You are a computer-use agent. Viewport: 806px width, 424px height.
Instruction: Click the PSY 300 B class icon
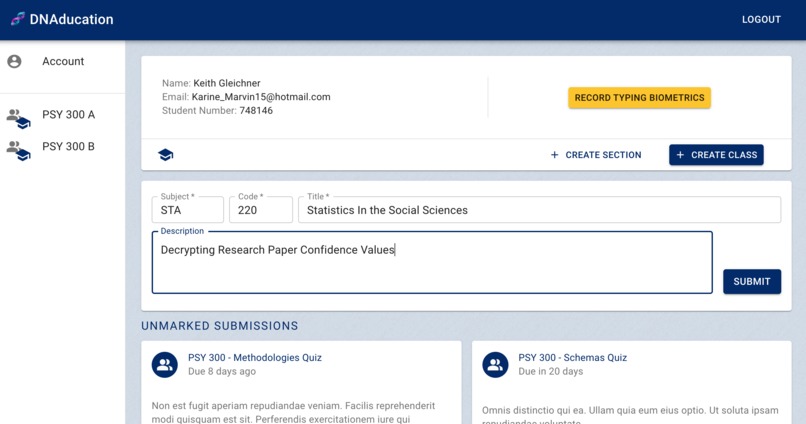[x=19, y=151]
